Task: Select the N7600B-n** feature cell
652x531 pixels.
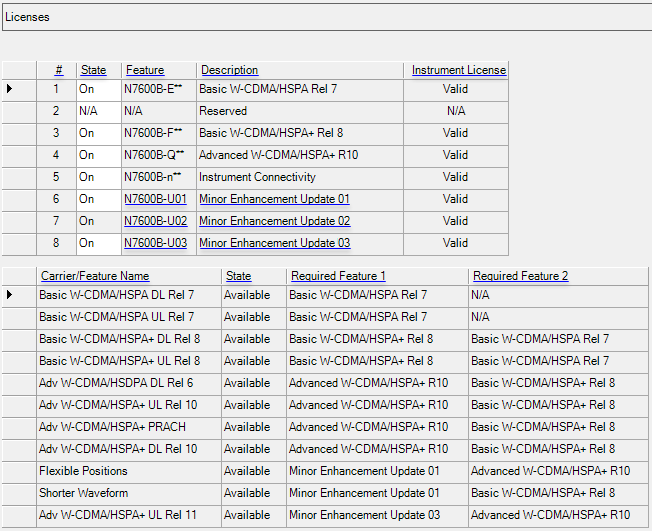Action: click(158, 178)
